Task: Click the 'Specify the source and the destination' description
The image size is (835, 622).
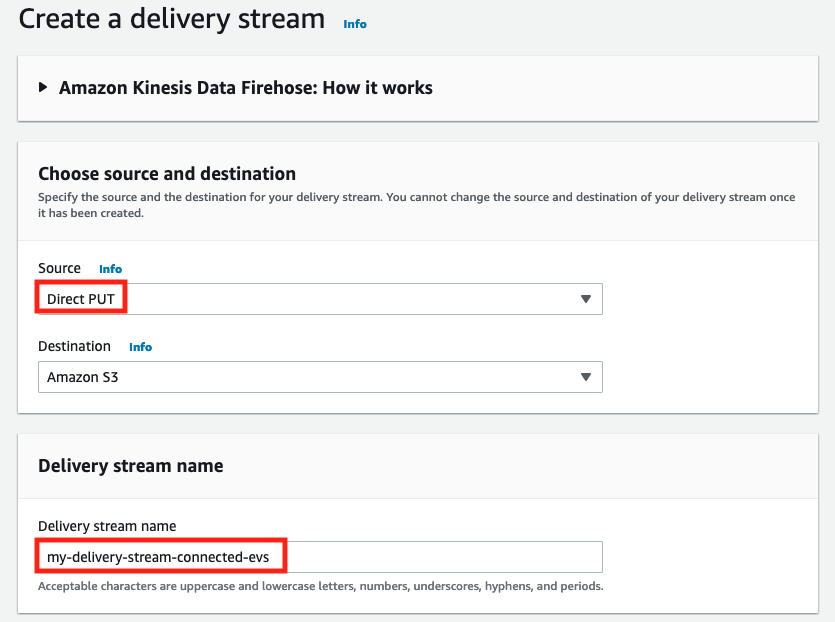Action: (416, 205)
